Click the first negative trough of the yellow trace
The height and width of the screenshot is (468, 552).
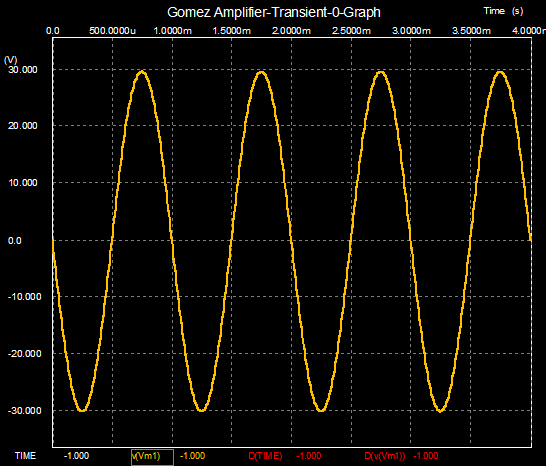tap(82, 410)
